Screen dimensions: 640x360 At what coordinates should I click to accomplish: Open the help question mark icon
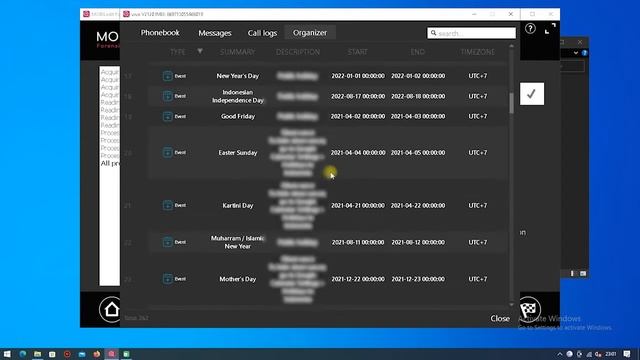coord(530,29)
